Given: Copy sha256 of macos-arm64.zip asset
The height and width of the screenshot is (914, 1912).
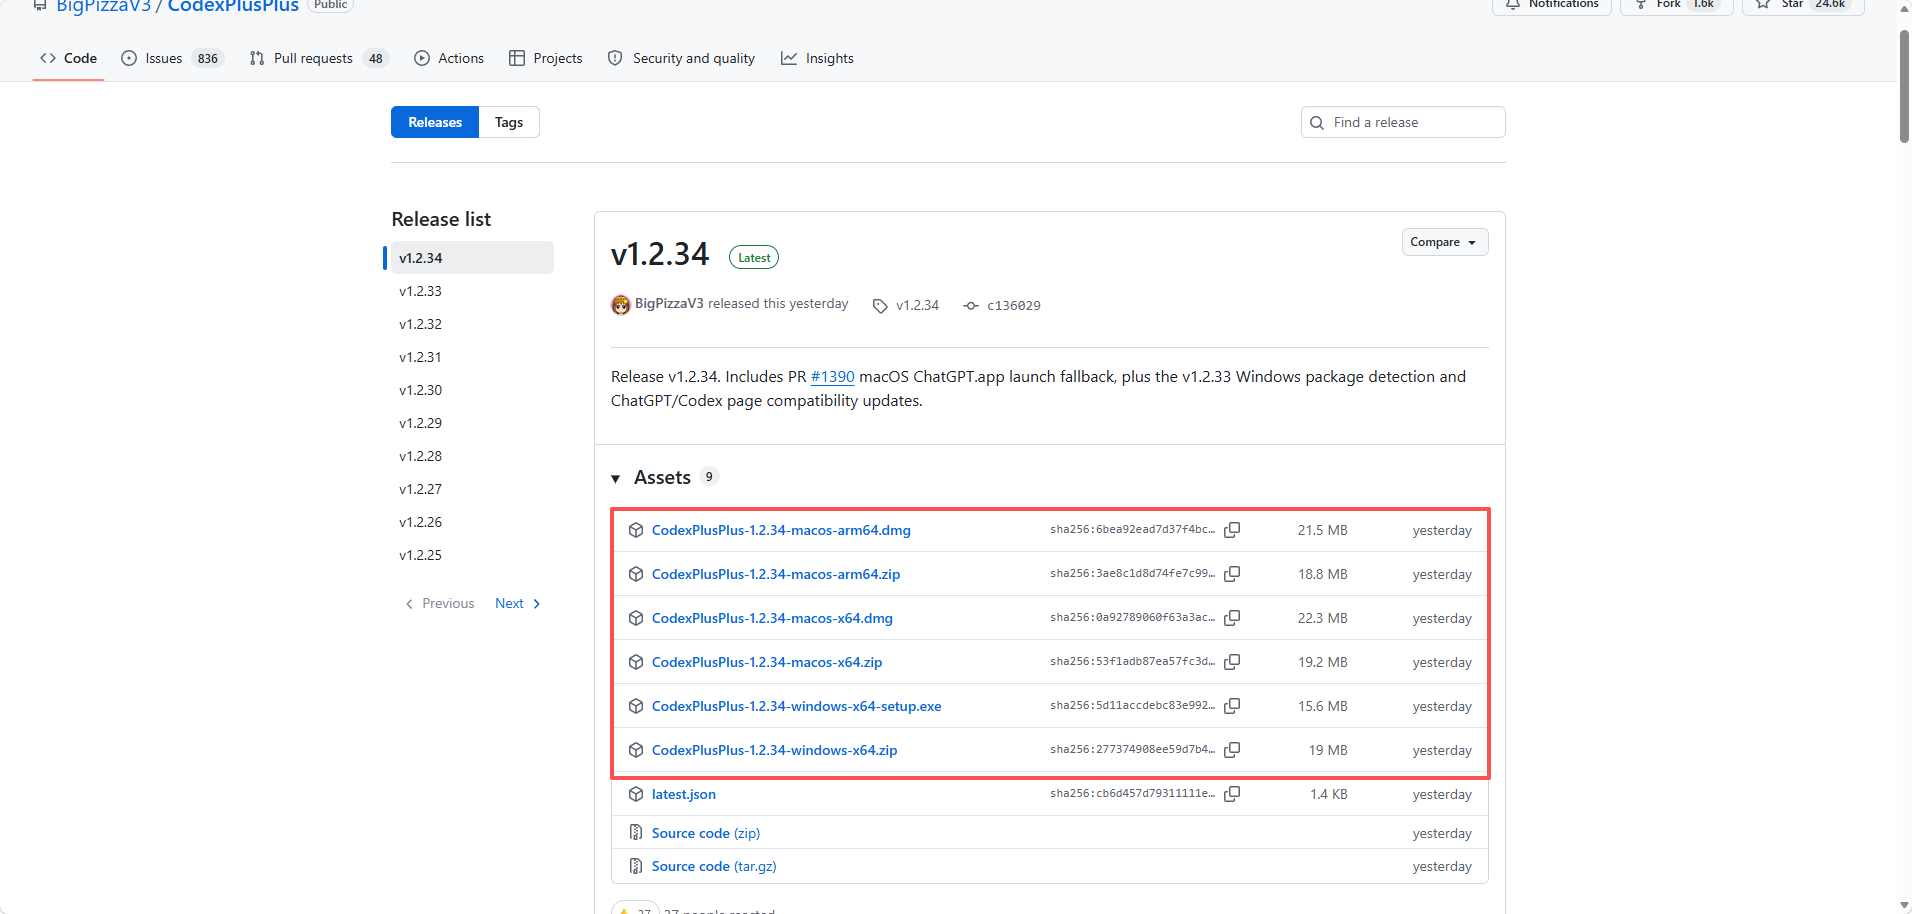Looking at the screenshot, I should coord(1232,574).
